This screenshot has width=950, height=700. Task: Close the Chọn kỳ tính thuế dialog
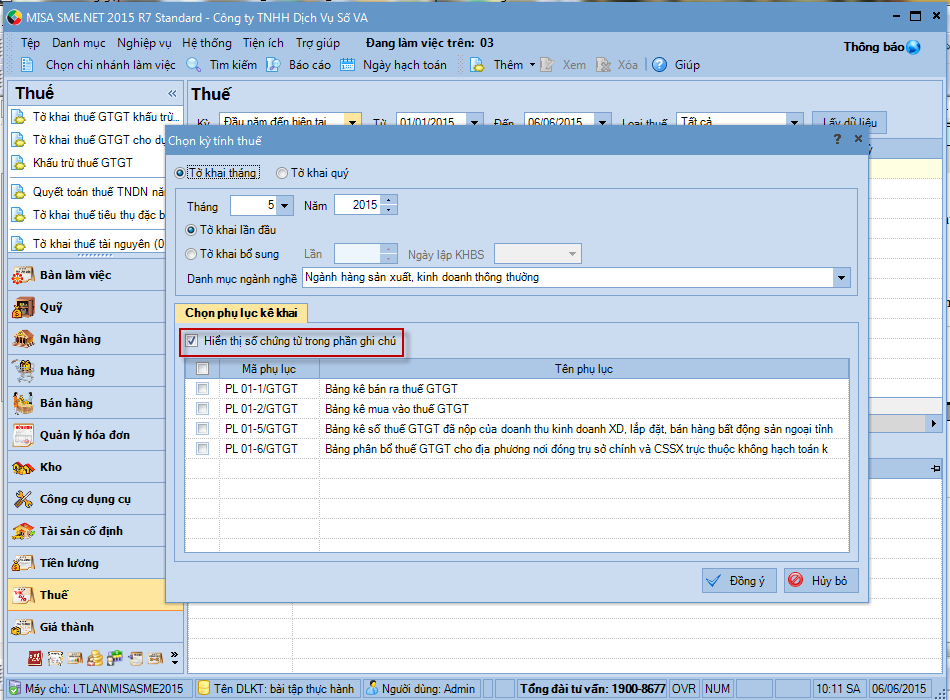[859, 139]
